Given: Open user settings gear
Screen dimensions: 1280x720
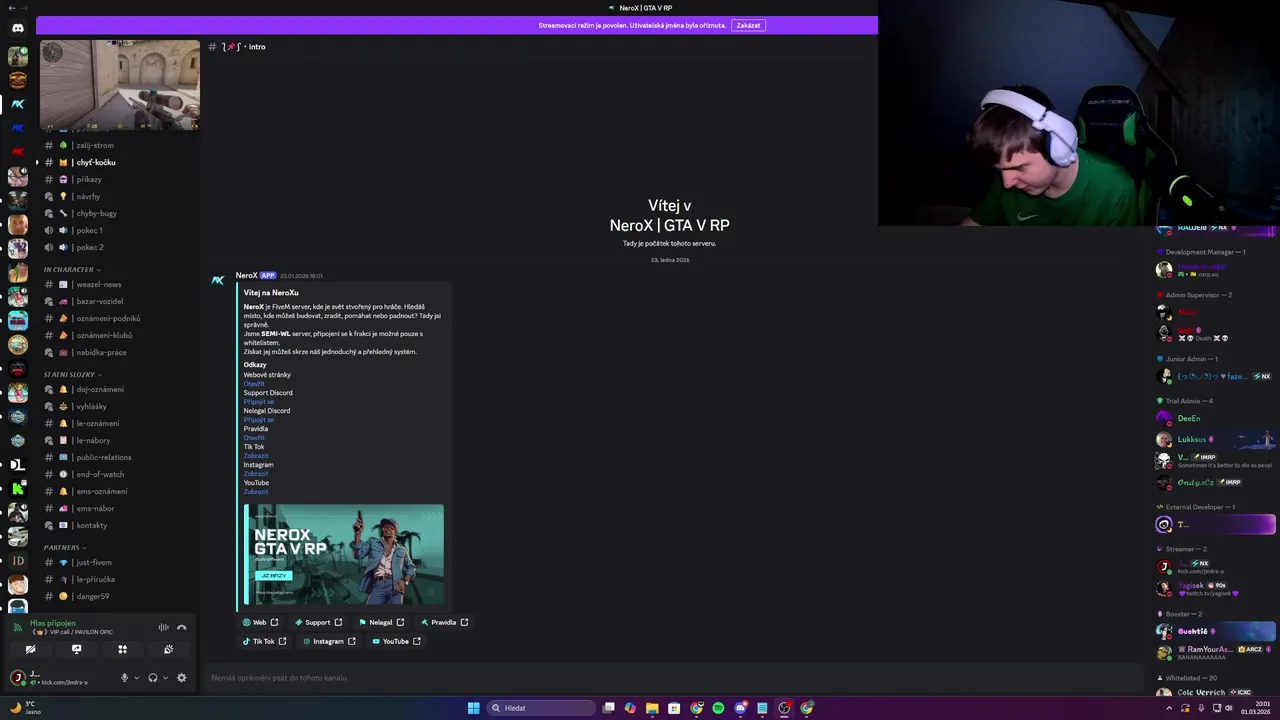Looking at the screenshot, I should pos(181,678).
